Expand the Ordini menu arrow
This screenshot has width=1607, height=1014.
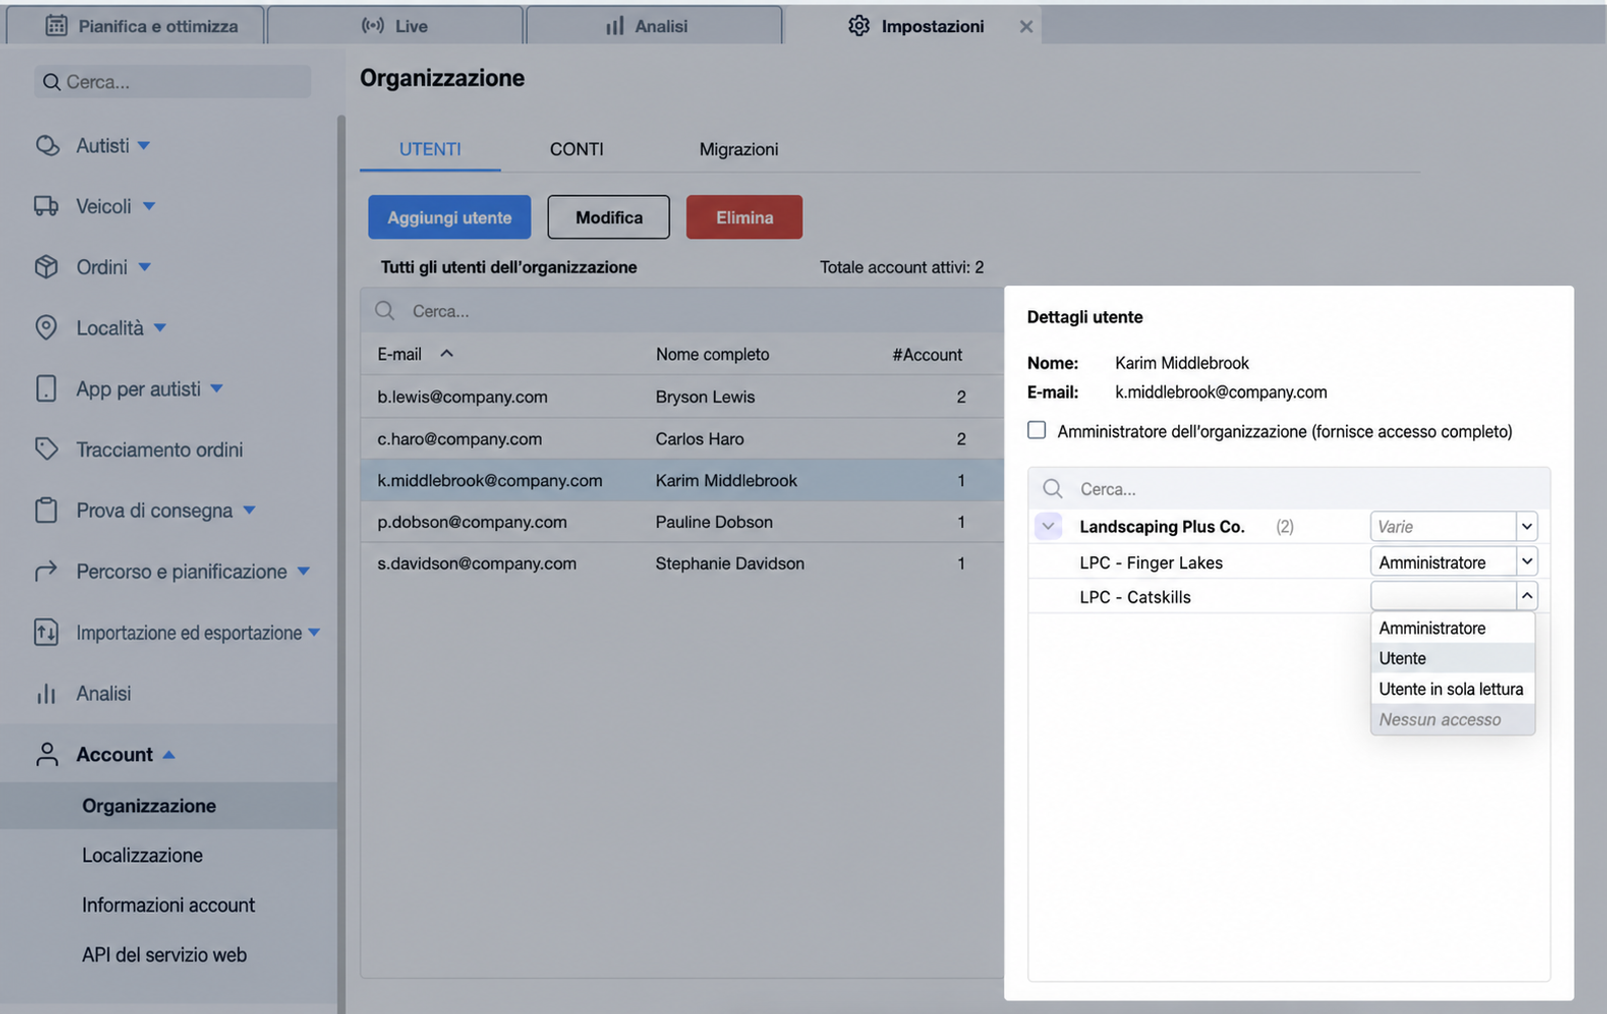145,267
